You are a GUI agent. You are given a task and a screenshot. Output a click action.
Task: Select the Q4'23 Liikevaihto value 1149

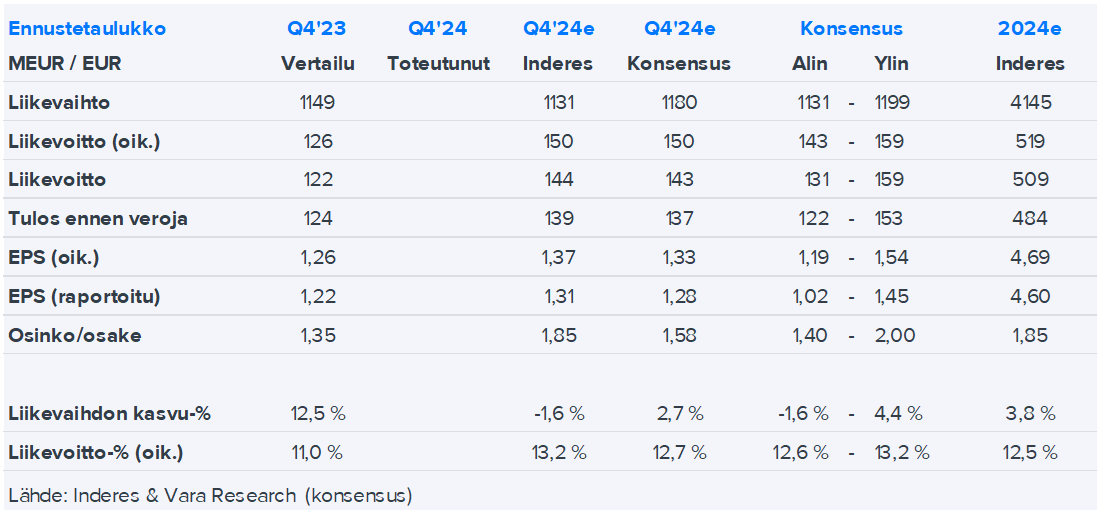(317, 102)
